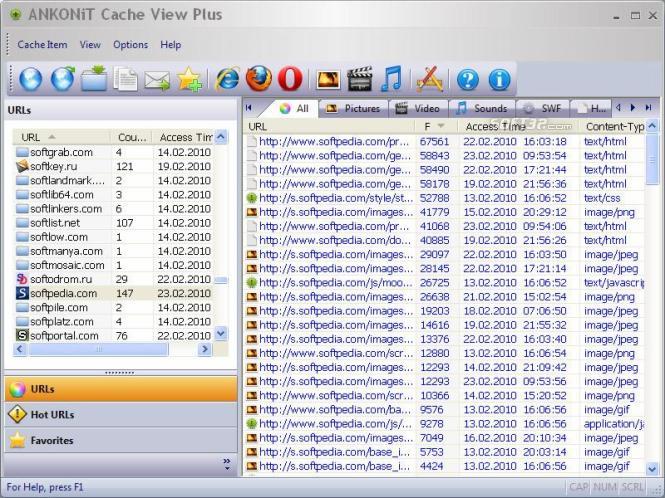Select the Firefox cache icon

(259, 79)
